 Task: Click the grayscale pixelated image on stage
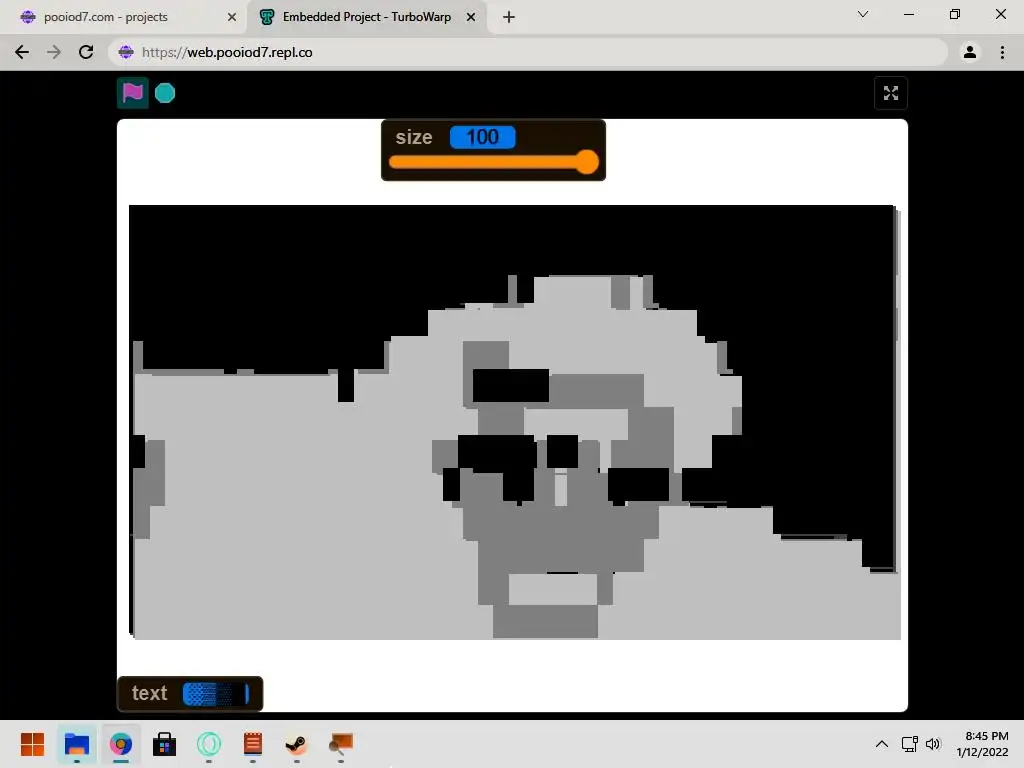(515, 422)
